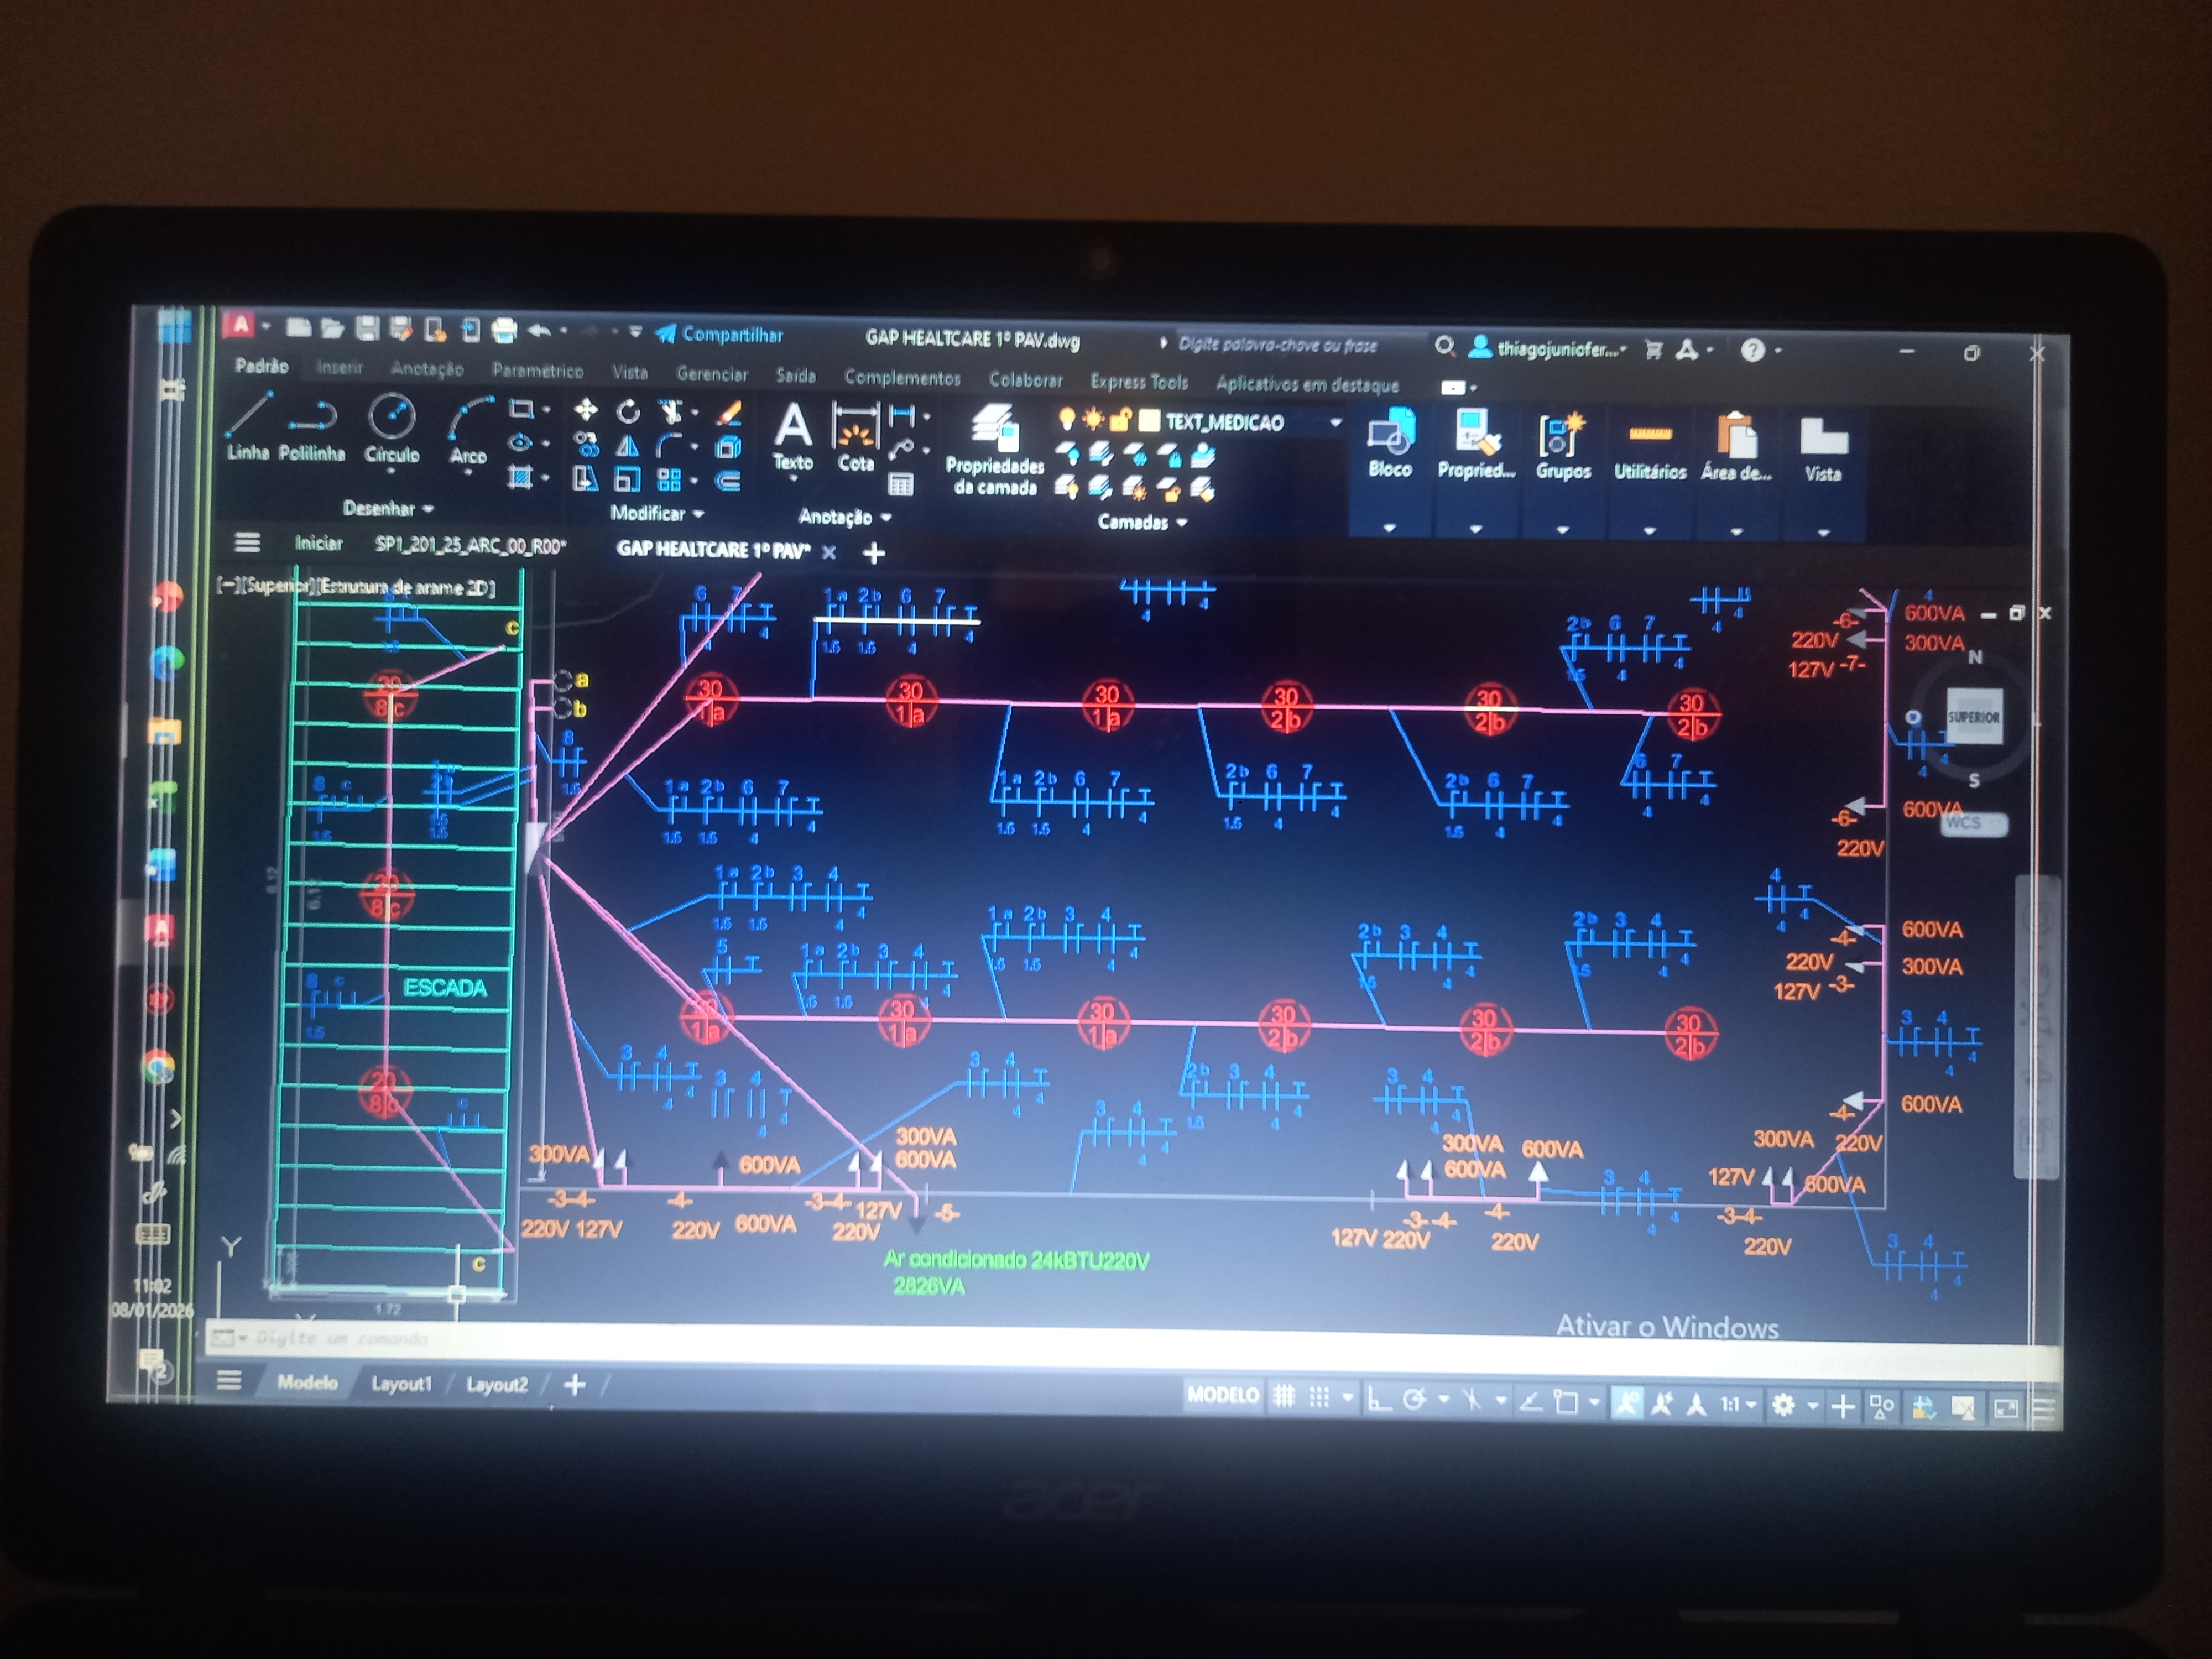
Task: Open the Anotação ribbon tab
Action: point(427,369)
